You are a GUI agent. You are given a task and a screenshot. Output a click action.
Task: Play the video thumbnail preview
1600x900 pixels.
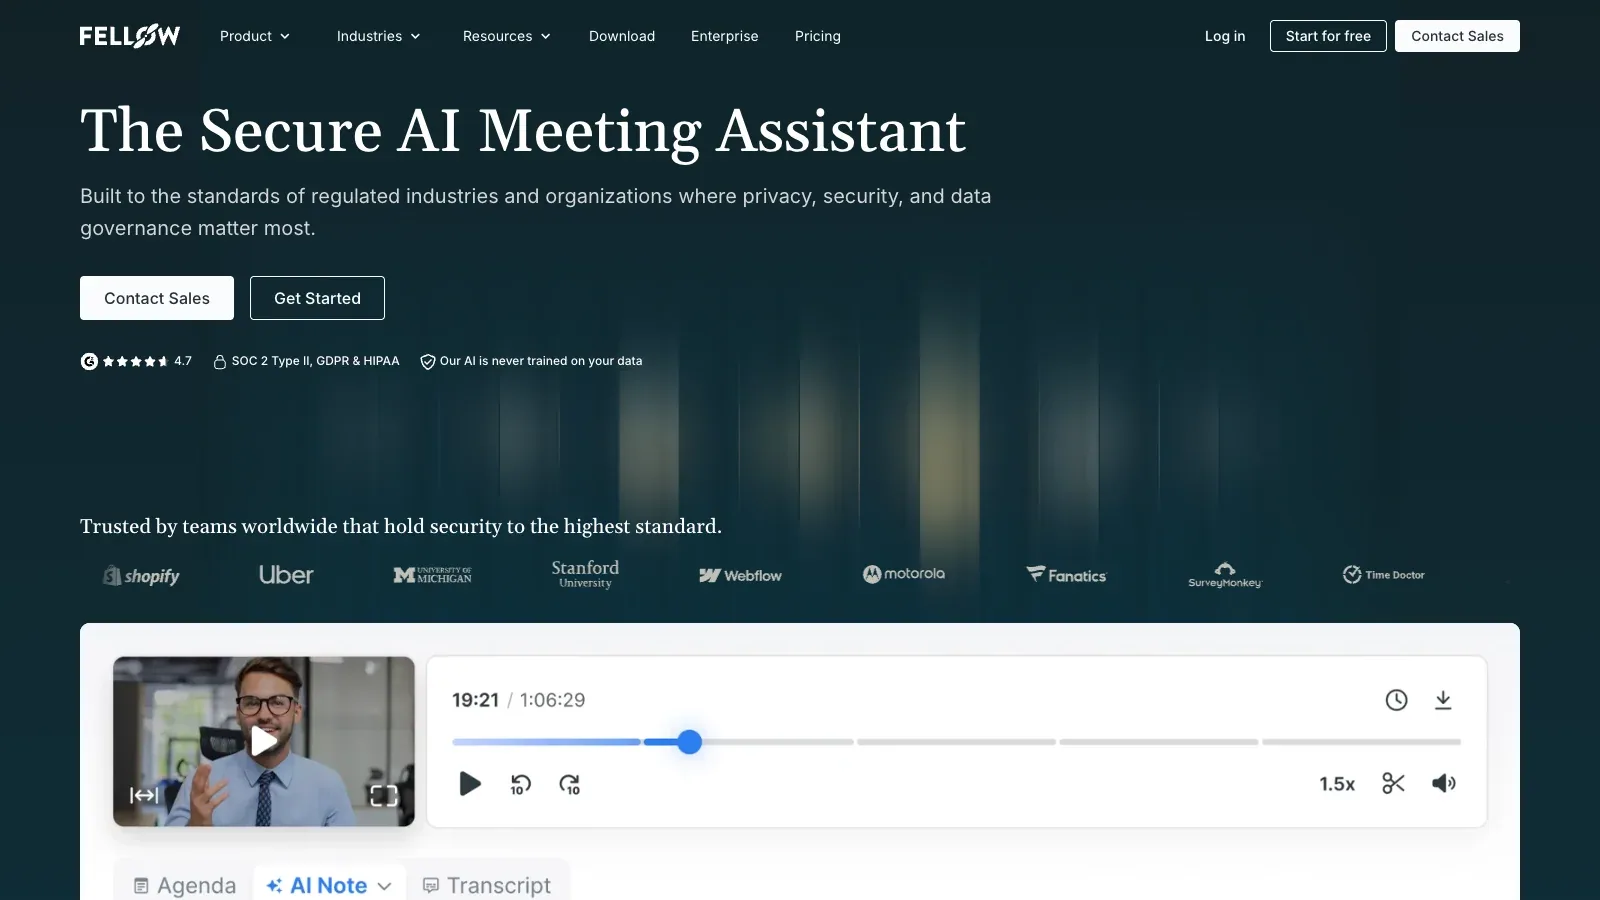pyautogui.click(x=264, y=741)
